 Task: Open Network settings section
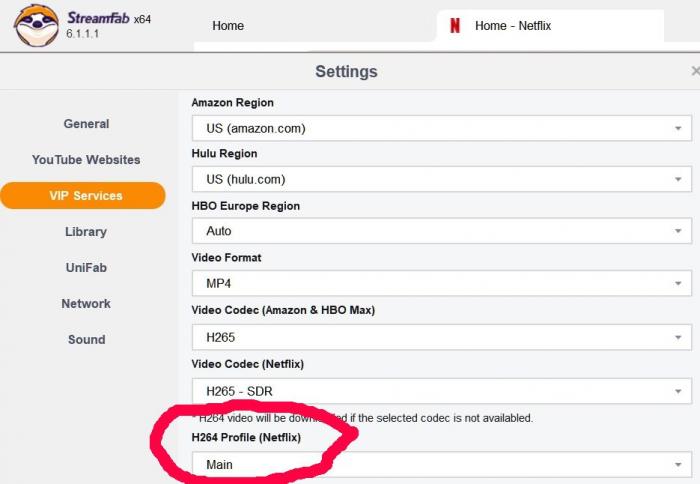click(86, 304)
